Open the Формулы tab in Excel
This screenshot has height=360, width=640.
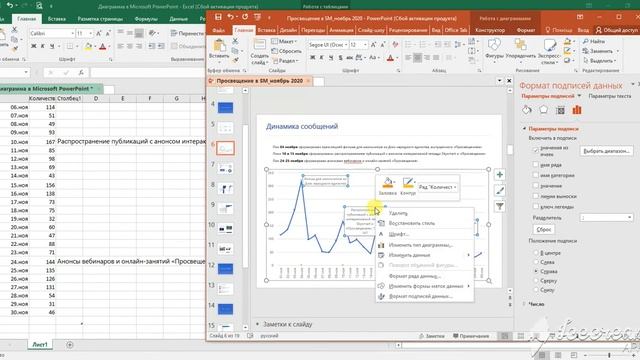tap(146, 19)
